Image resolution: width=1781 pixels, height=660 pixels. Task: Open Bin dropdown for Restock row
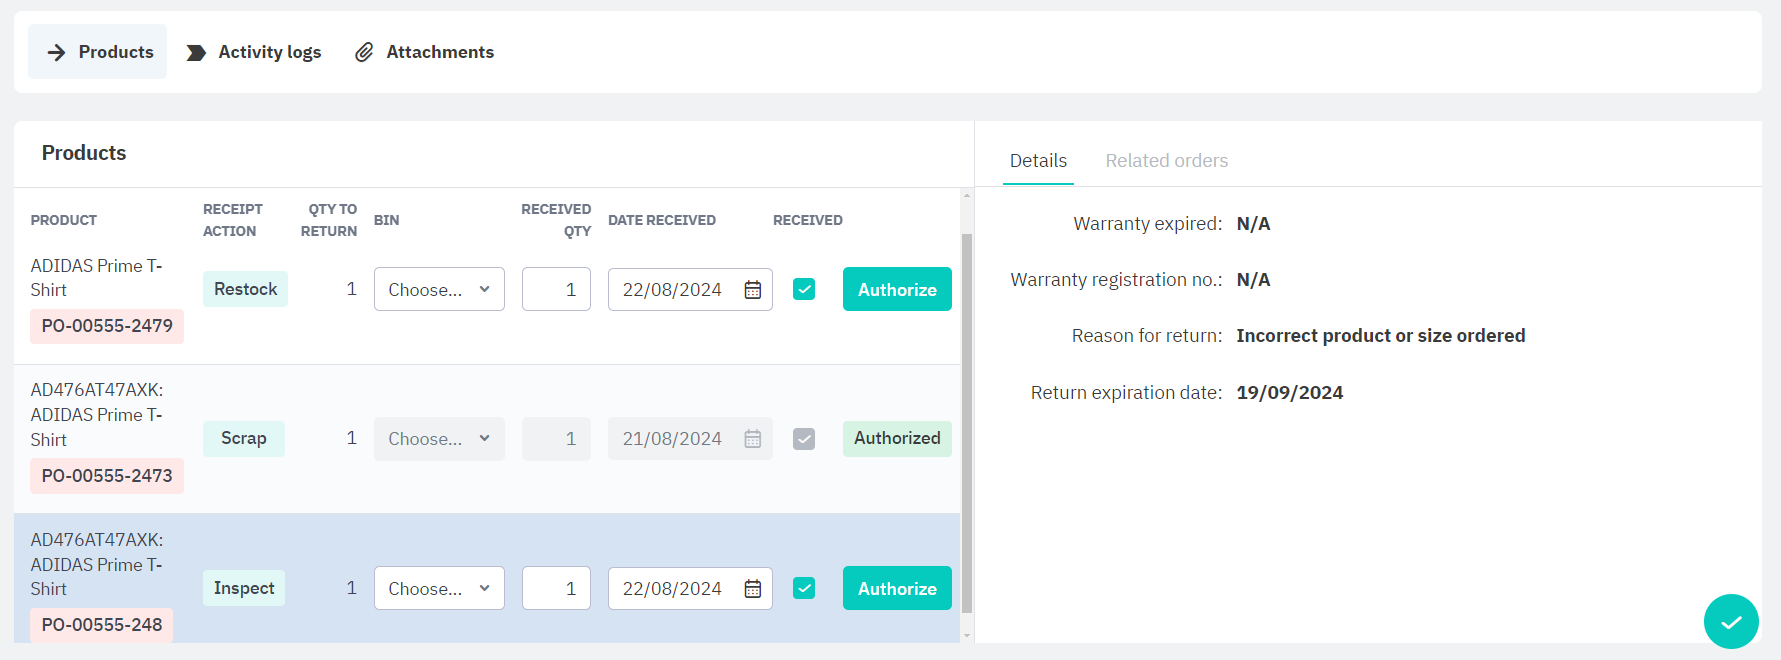439,290
